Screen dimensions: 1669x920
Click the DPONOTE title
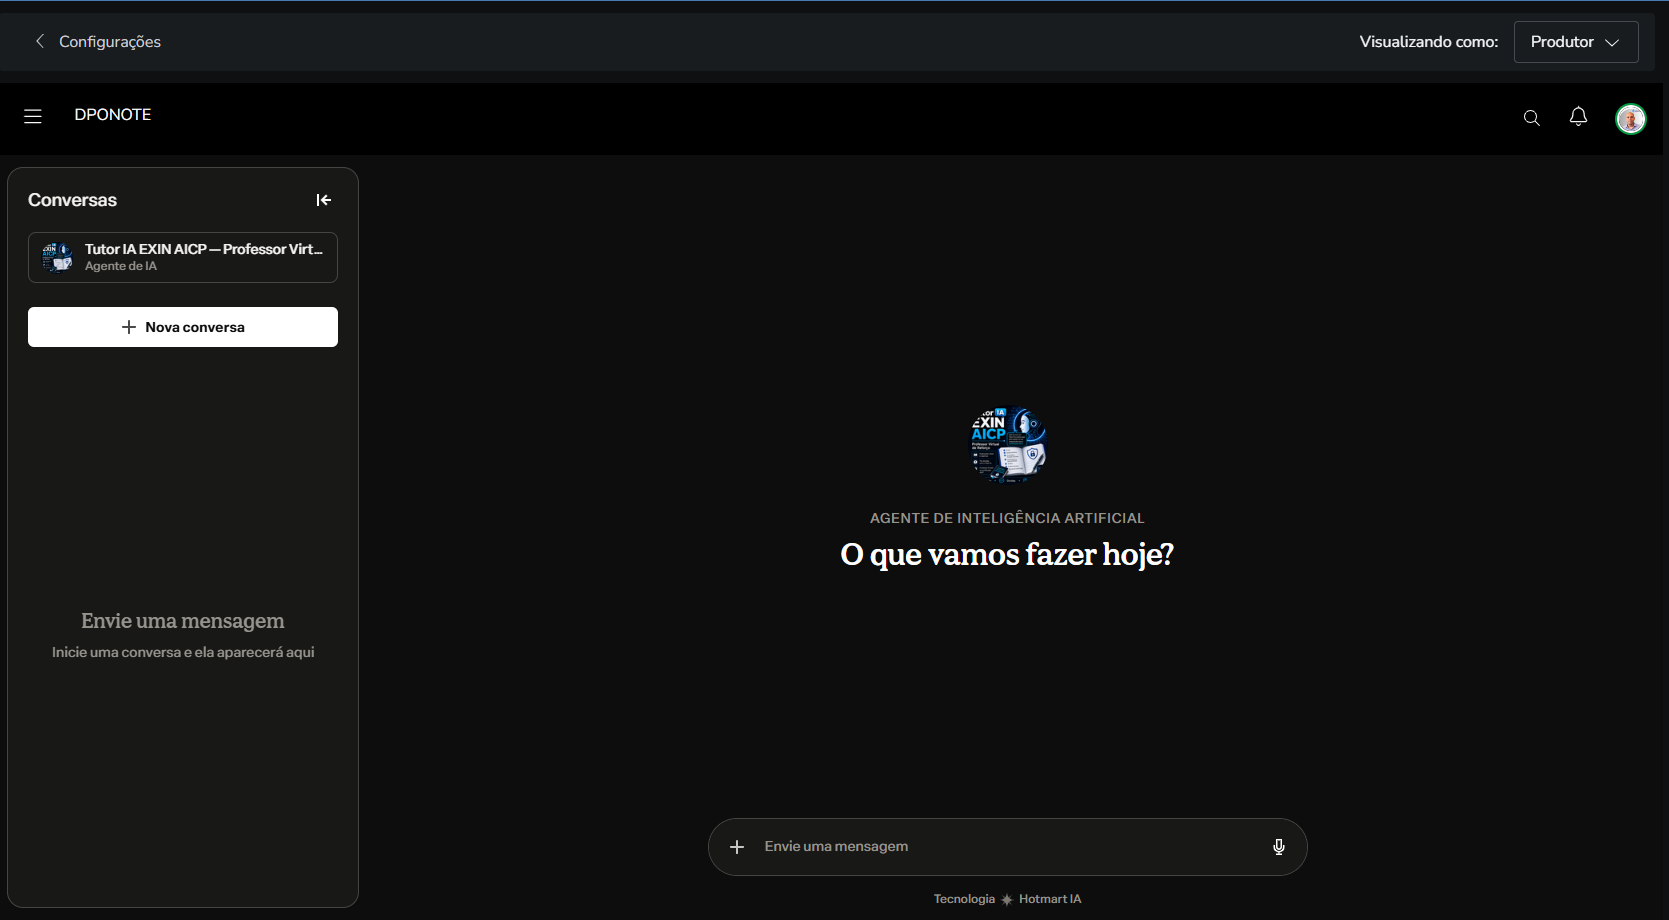(x=113, y=115)
